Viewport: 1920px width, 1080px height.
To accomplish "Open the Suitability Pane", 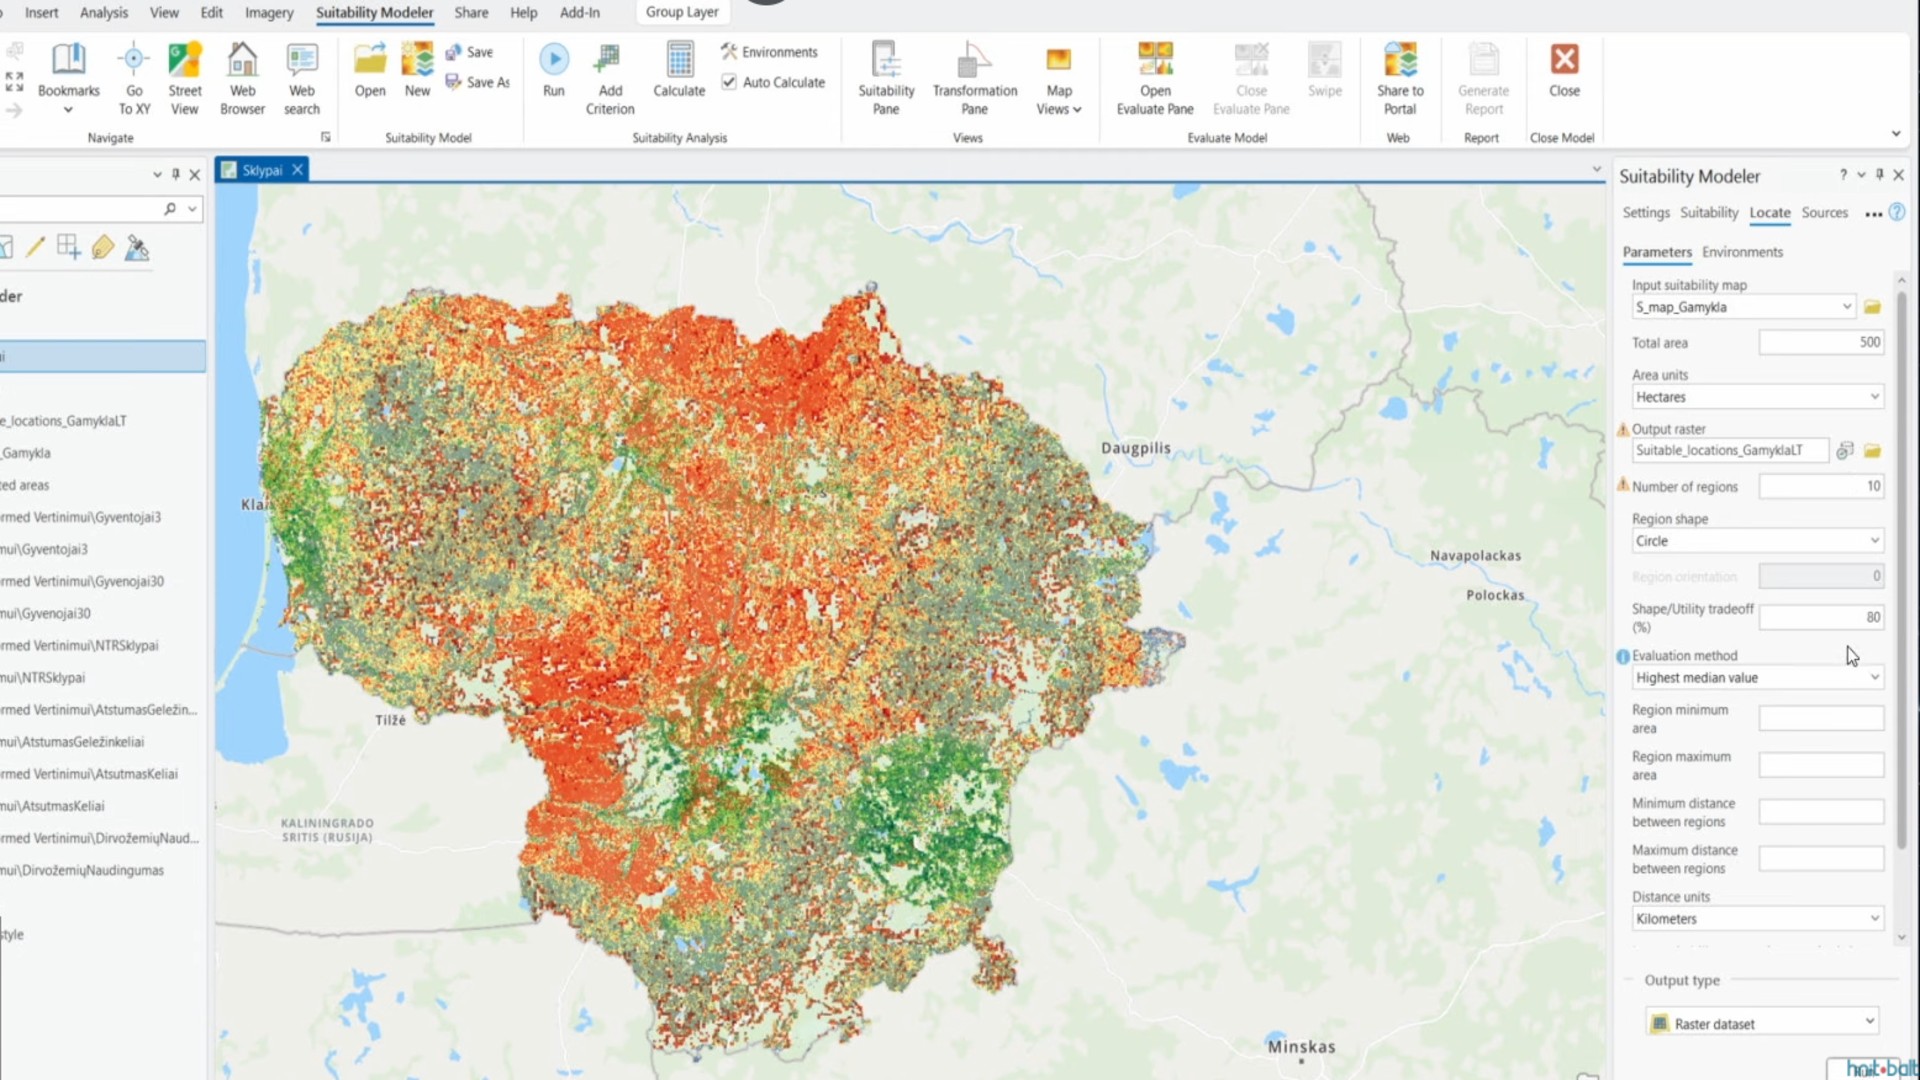I will click(886, 61).
